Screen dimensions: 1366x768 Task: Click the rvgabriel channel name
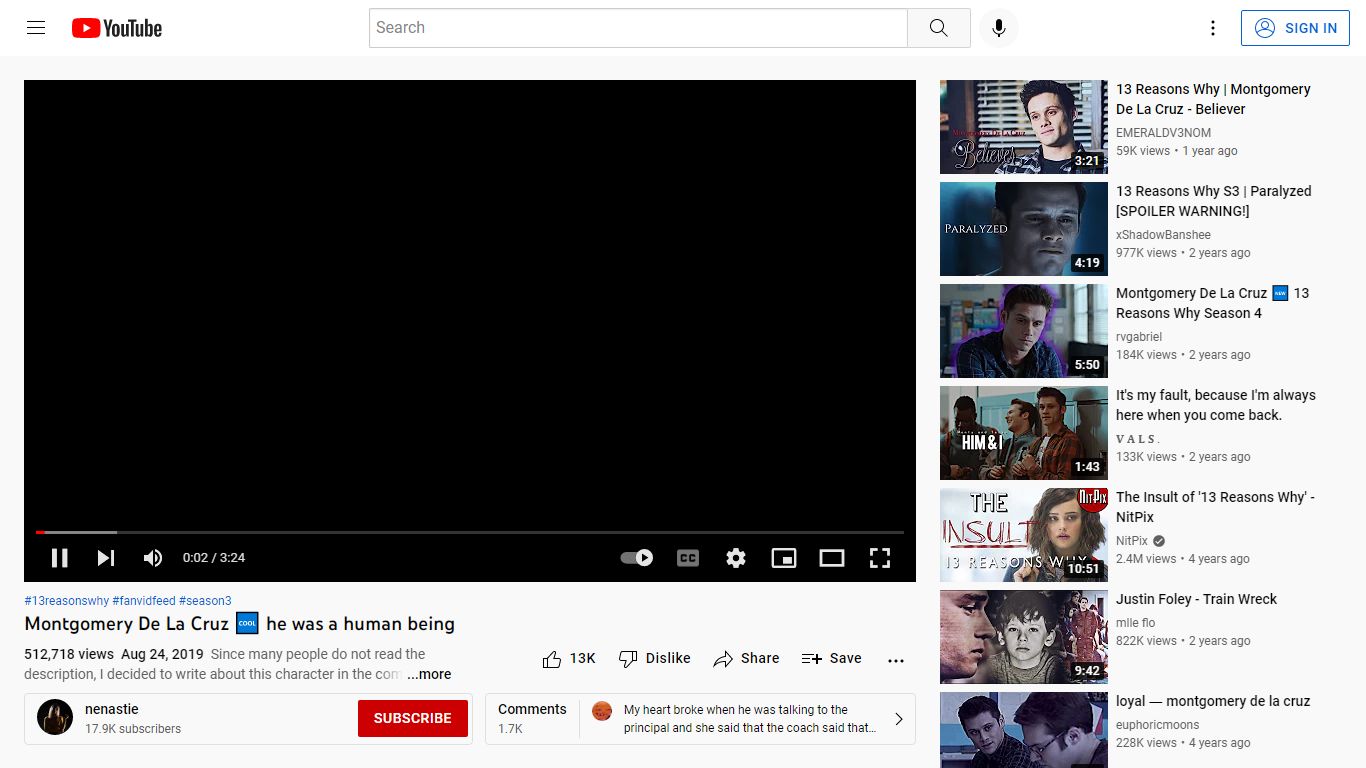[1139, 337]
